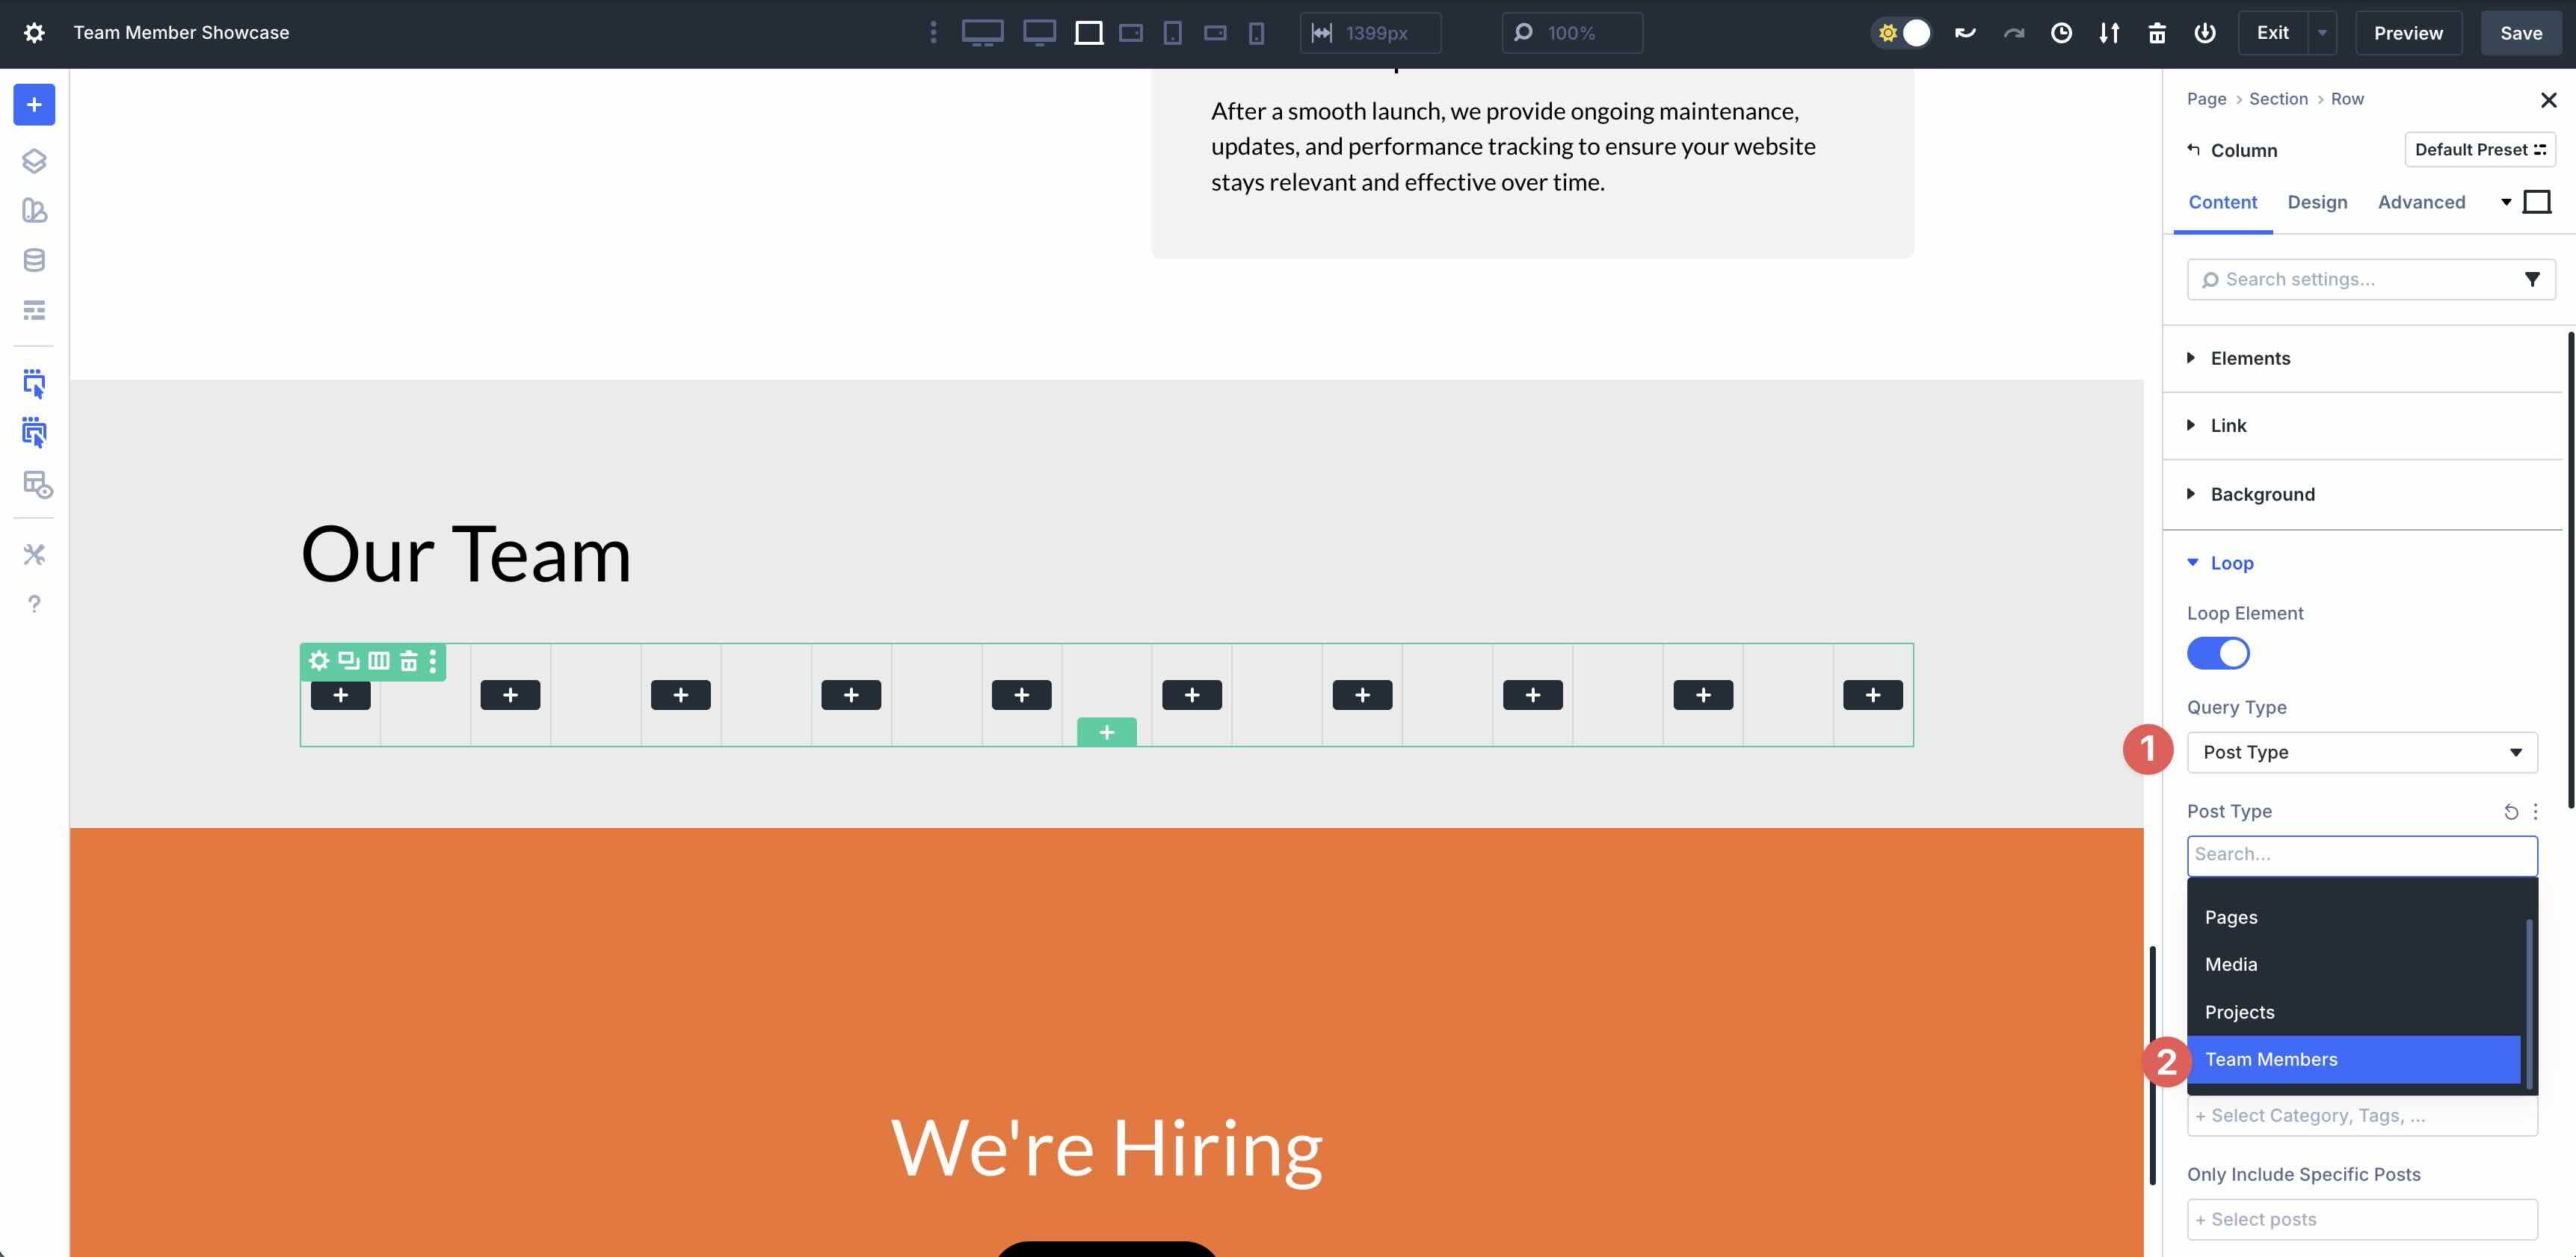This screenshot has width=2576, height=1257.
Task: Open the Query Type dropdown
Action: click(x=2362, y=752)
